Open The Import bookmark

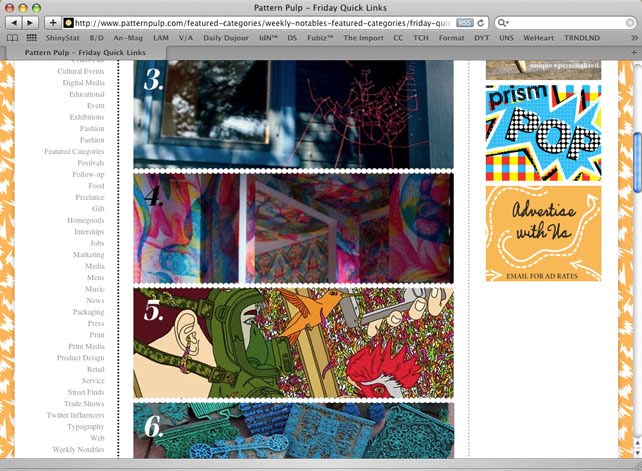pos(364,38)
